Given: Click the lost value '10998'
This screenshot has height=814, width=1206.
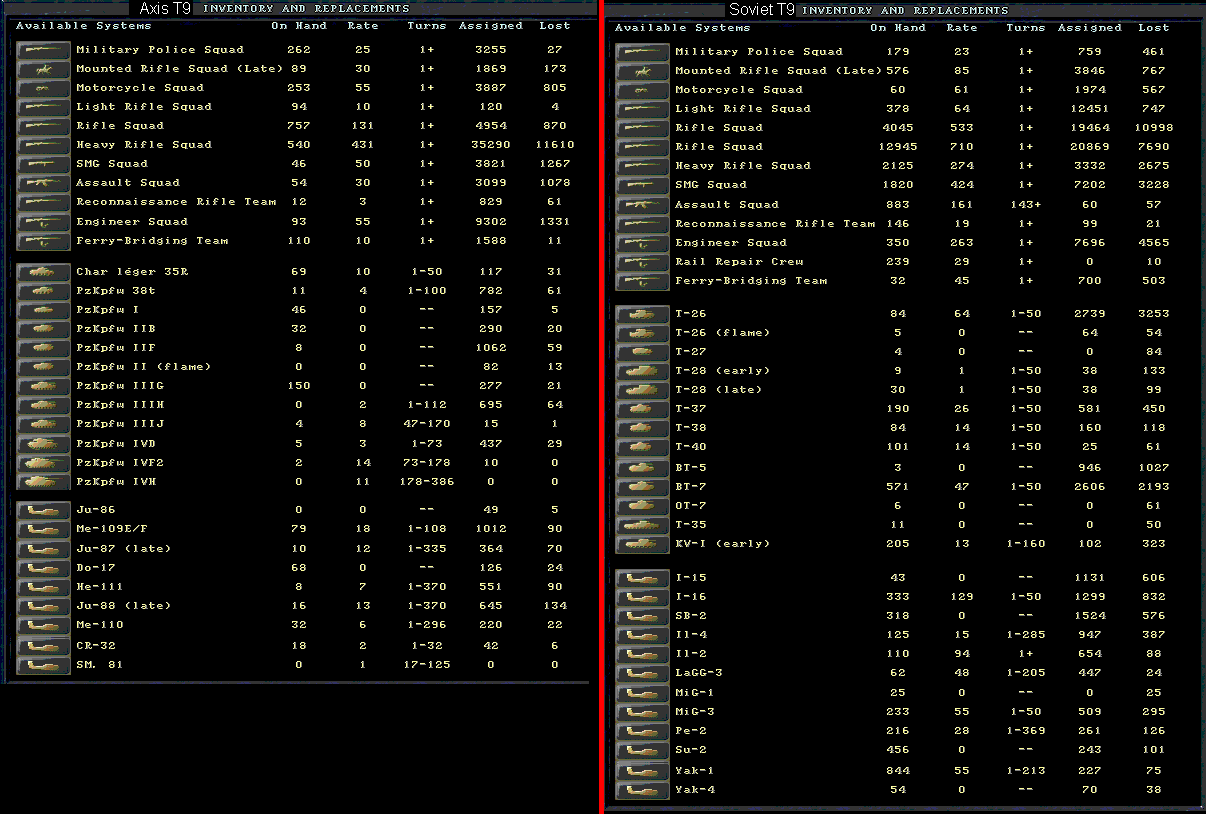Looking at the screenshot, I should click(1153, 128).
